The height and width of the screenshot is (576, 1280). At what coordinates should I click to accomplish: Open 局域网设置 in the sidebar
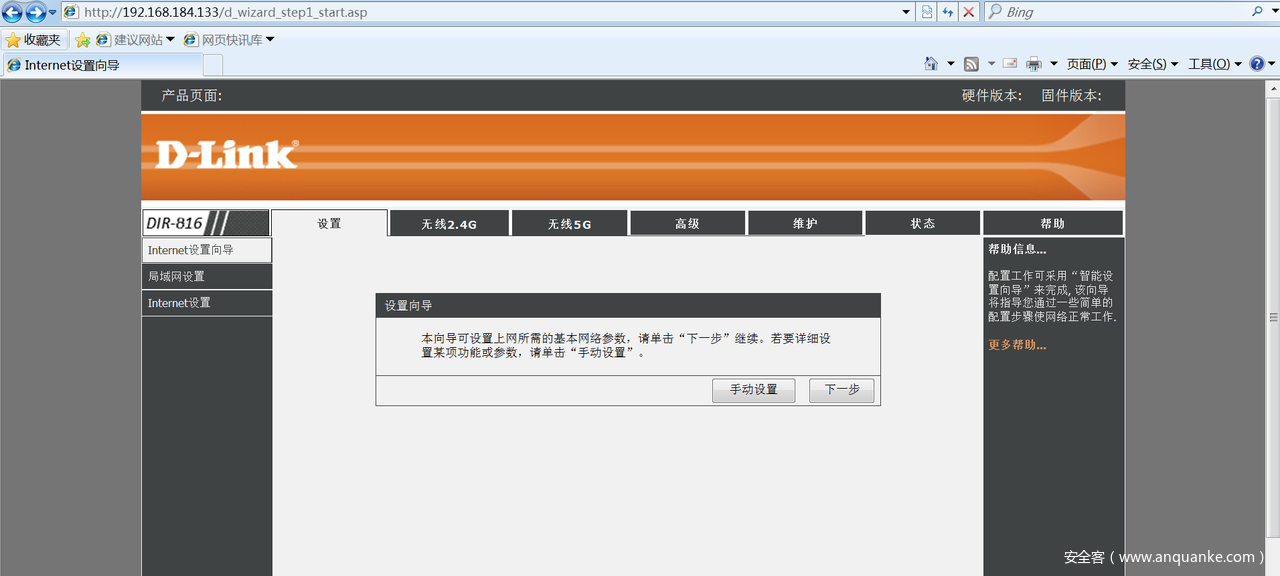click(207, 277)
